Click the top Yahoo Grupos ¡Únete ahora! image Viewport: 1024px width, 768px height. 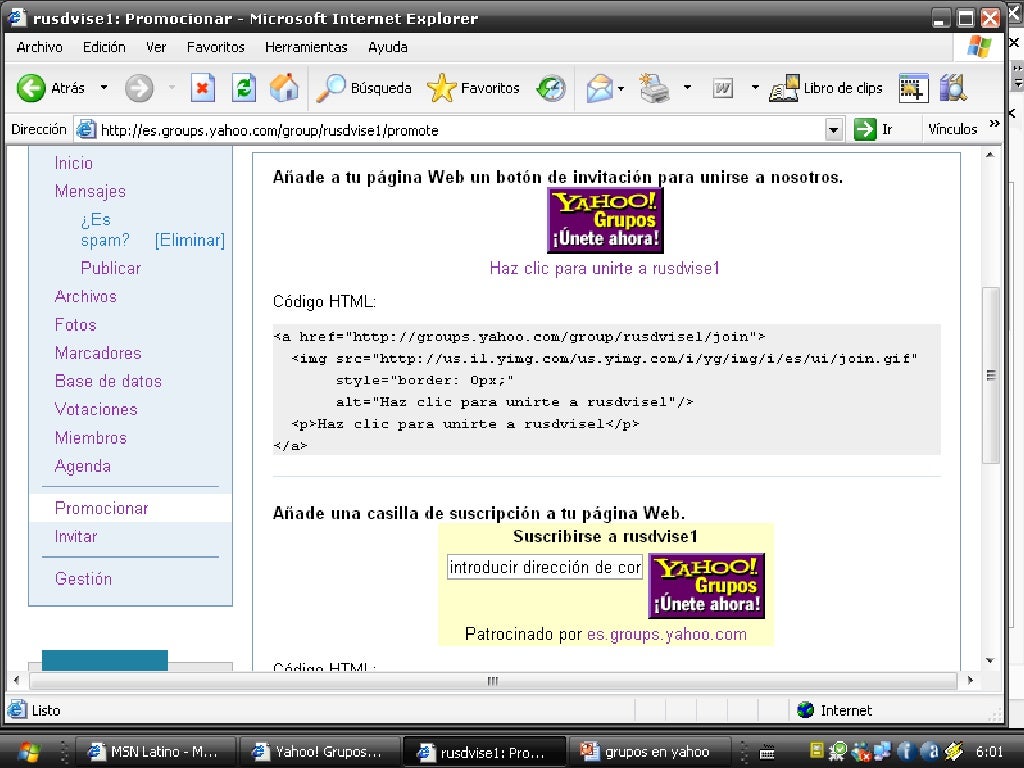pyautogui.click(x=605, y=221)
